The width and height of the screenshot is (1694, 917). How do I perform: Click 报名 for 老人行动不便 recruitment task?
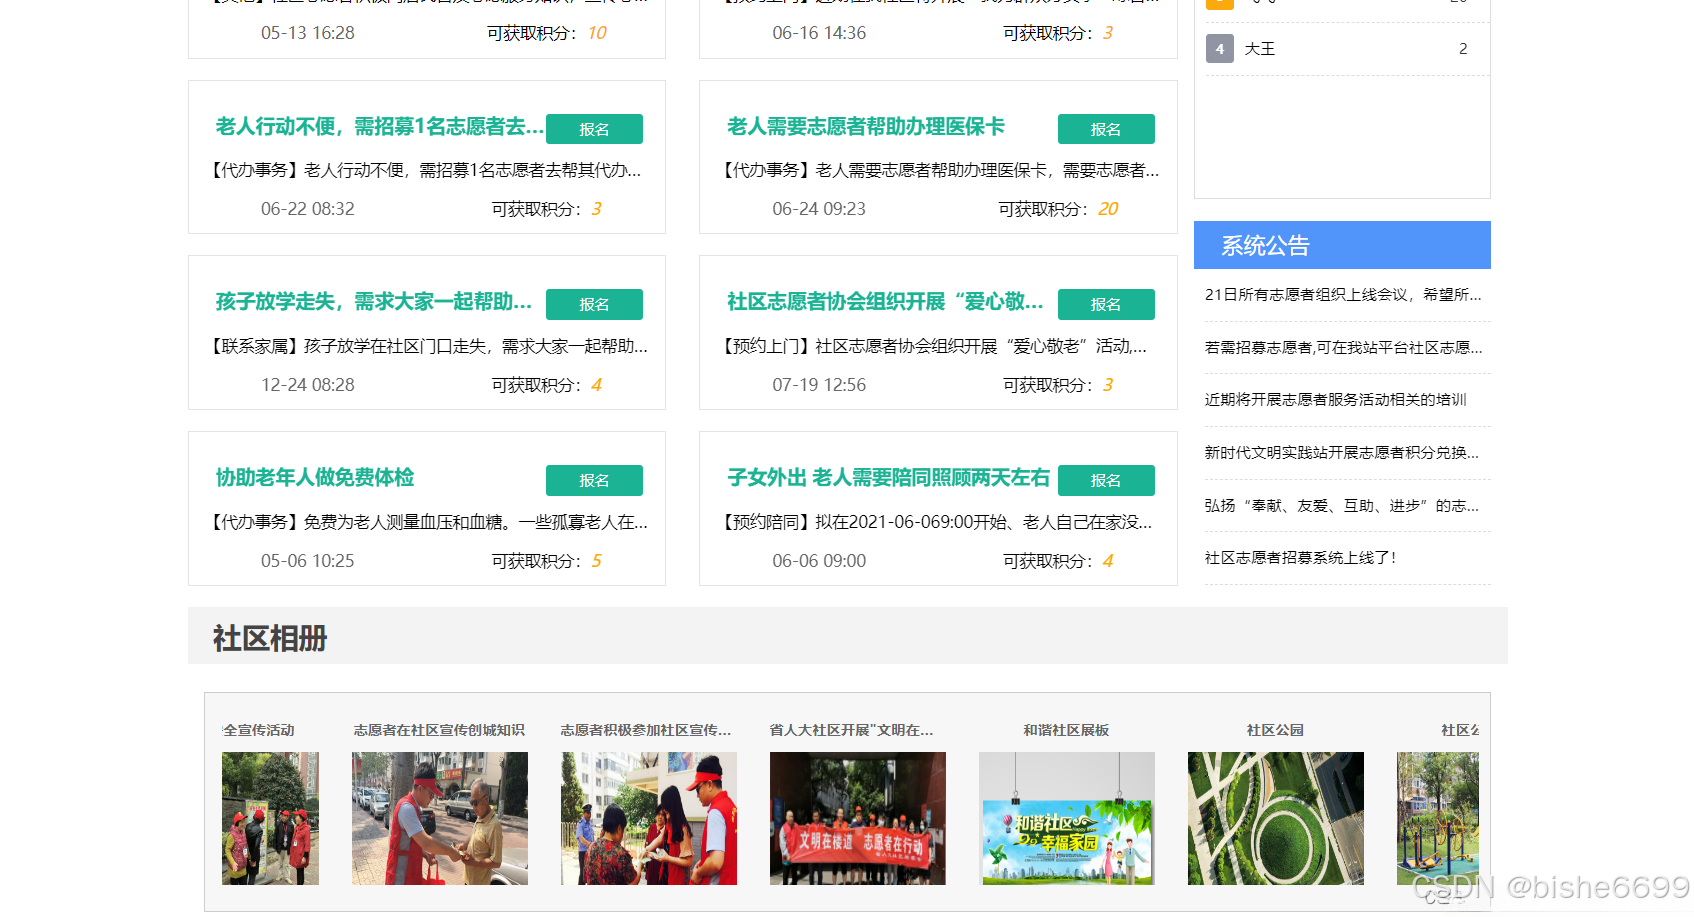[x=594, y=129]
